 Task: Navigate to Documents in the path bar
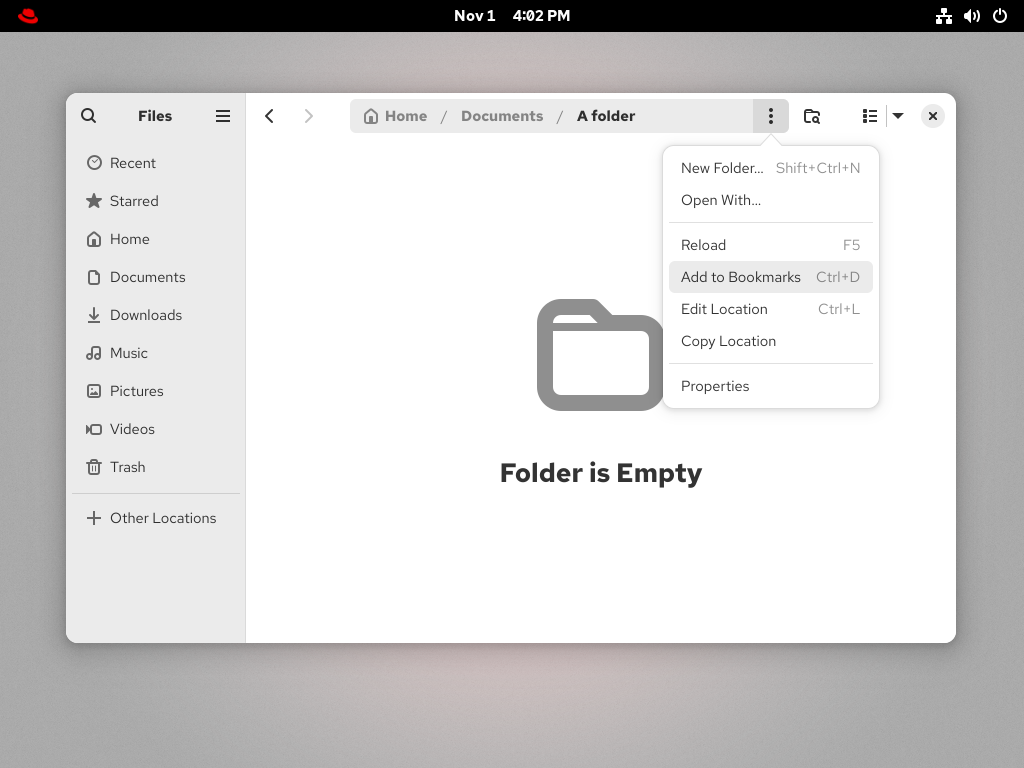pyautogui.click(x=502, y=116)
